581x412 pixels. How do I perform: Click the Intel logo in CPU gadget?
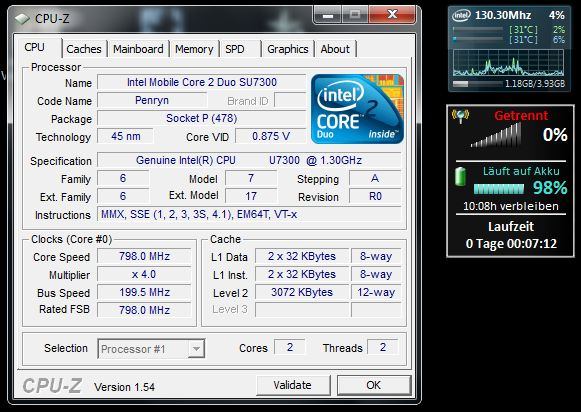[x=461, y=16]
